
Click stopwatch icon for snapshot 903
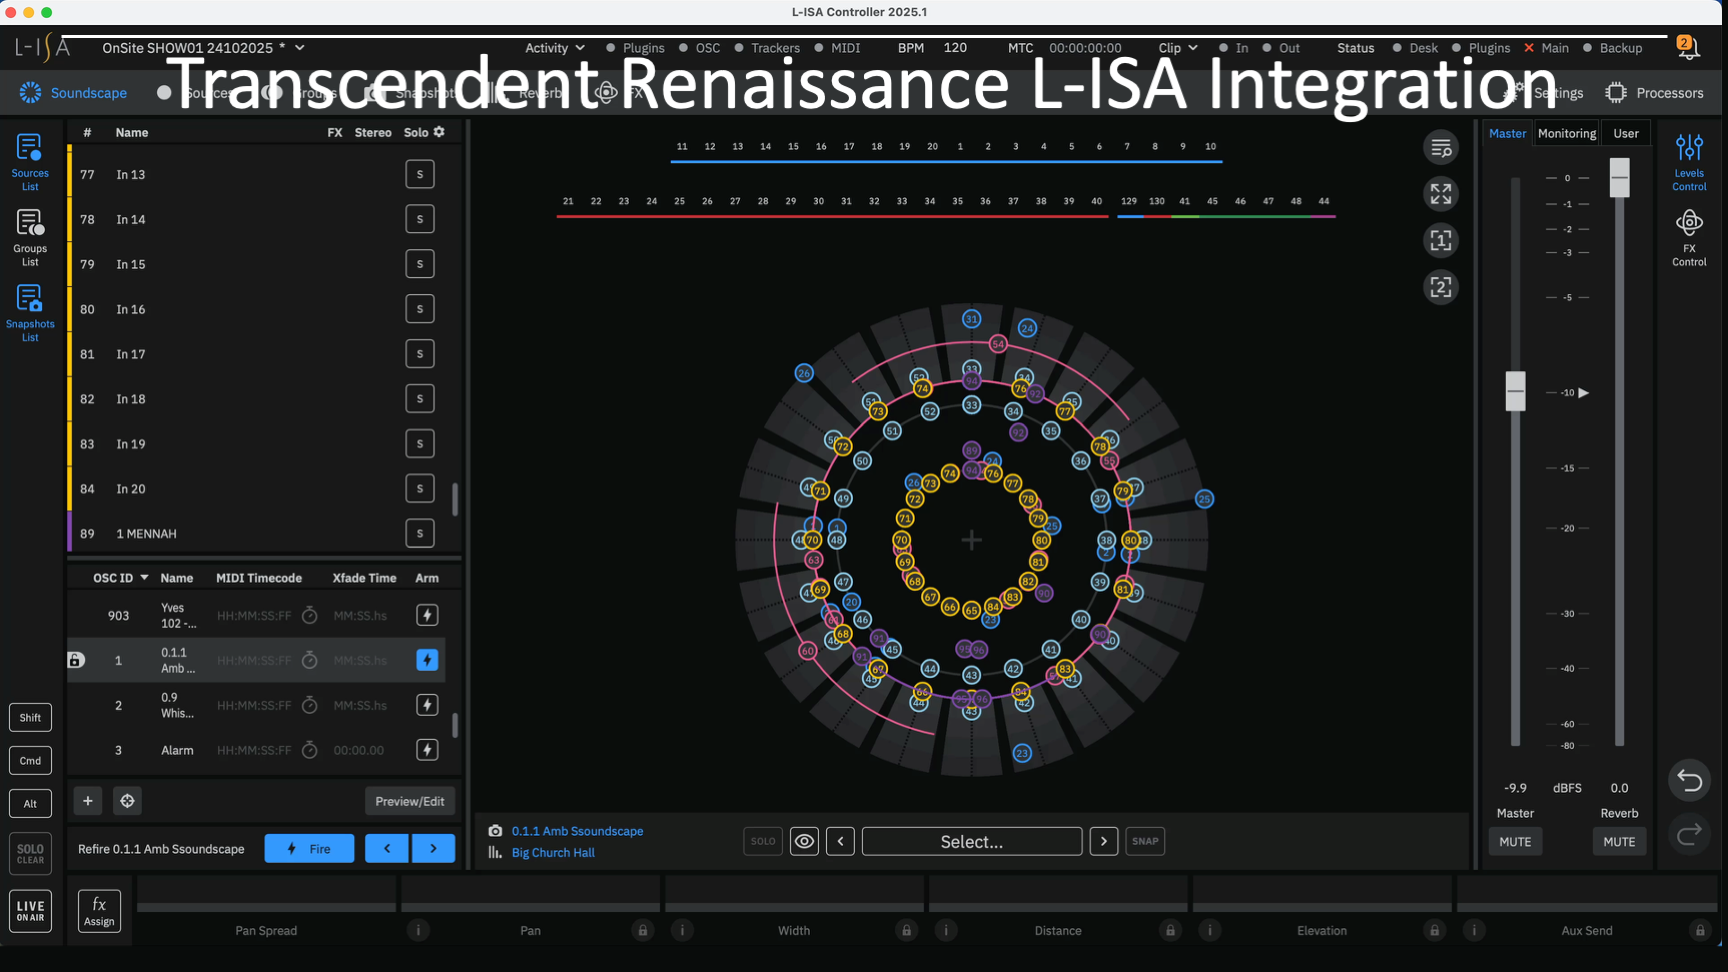pyautogui.click(x=310, y=615)
